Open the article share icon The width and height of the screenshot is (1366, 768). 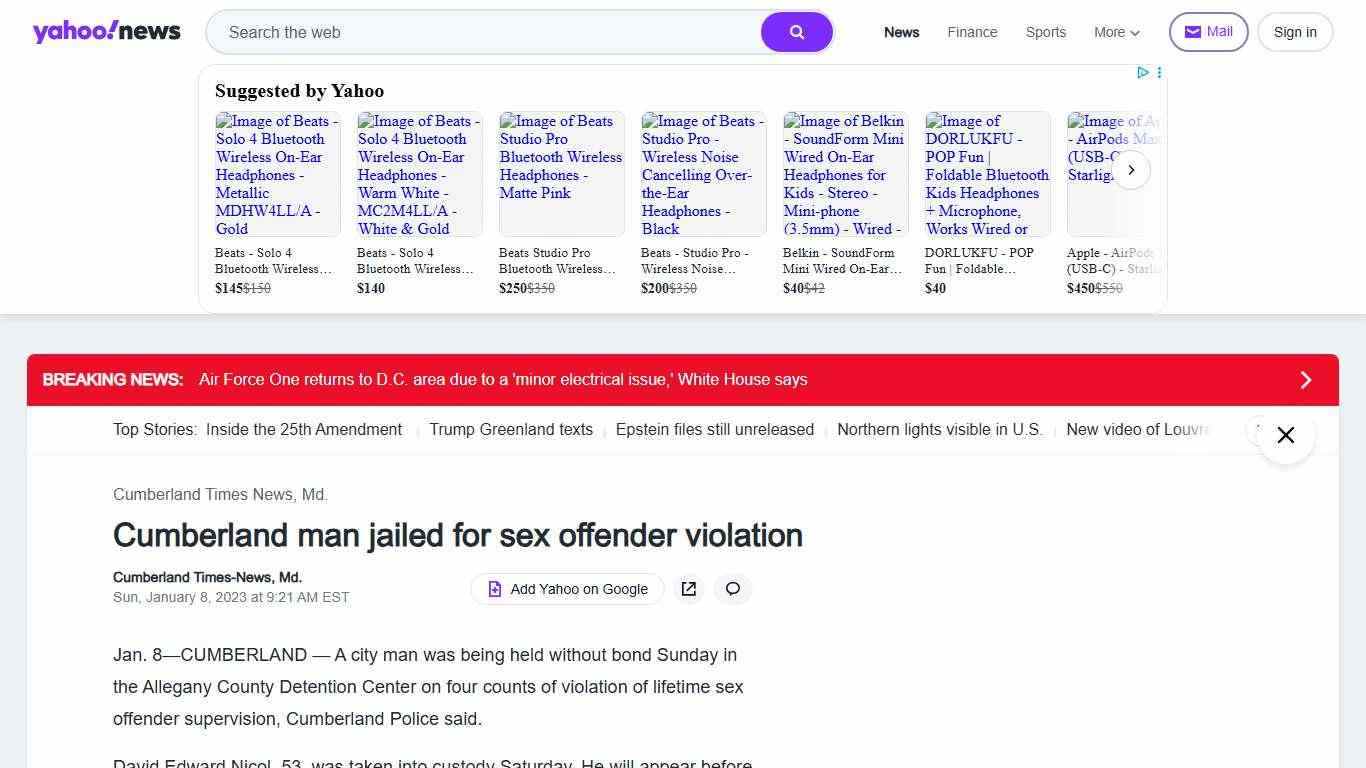(688, 589)
